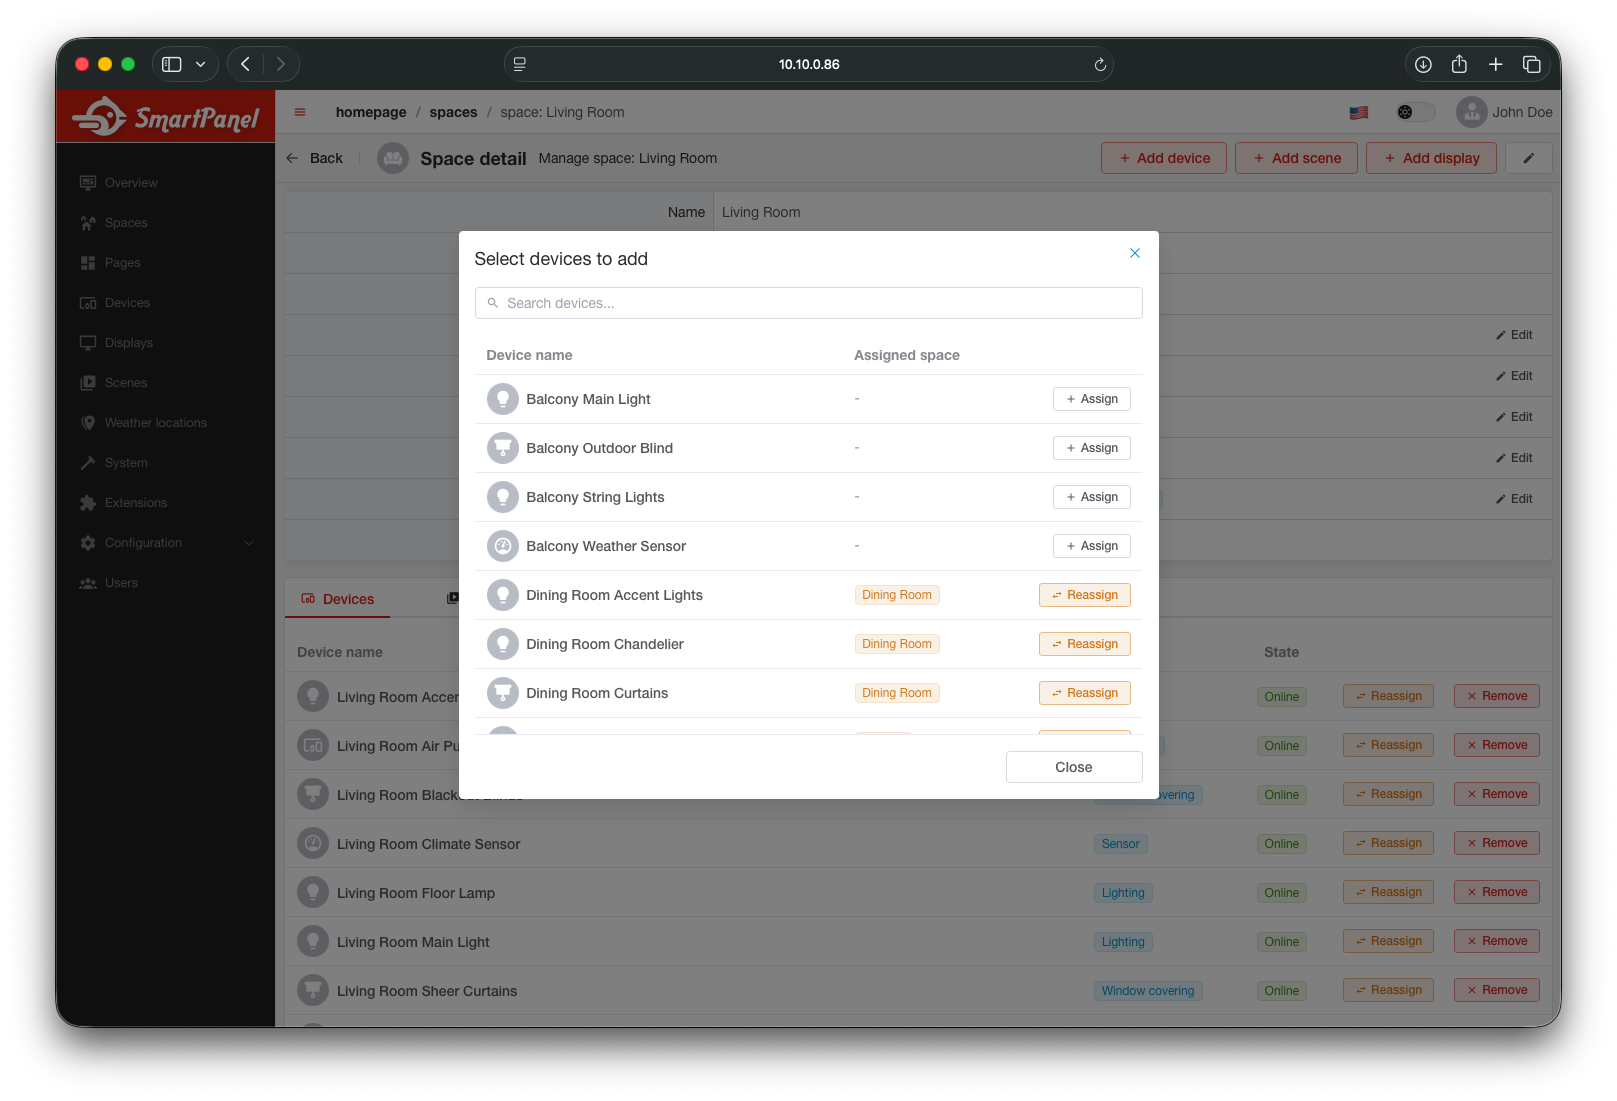Click the hamburger menu icon beside breadcrumbs
The image size is (1617, 1101).
[300, 112]
